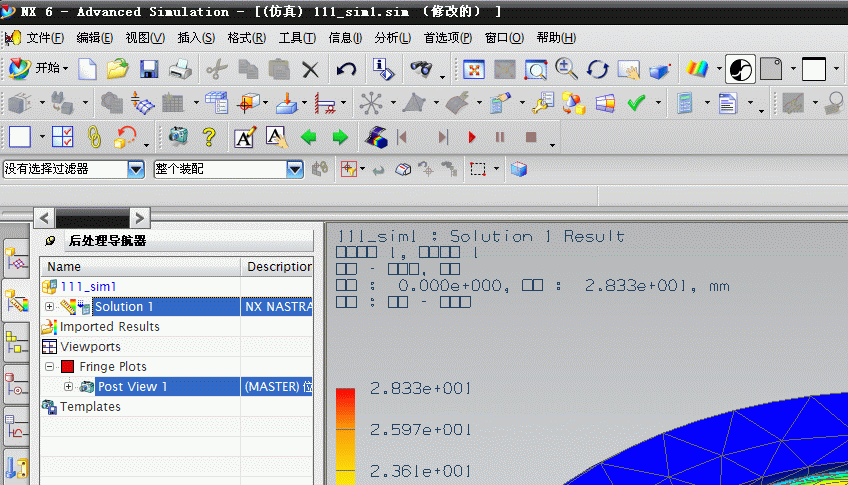The height and width of the screenshot is (485, 848).
Task: Click the Print icon
Action: pyautogui.click(x=180, y=69)
